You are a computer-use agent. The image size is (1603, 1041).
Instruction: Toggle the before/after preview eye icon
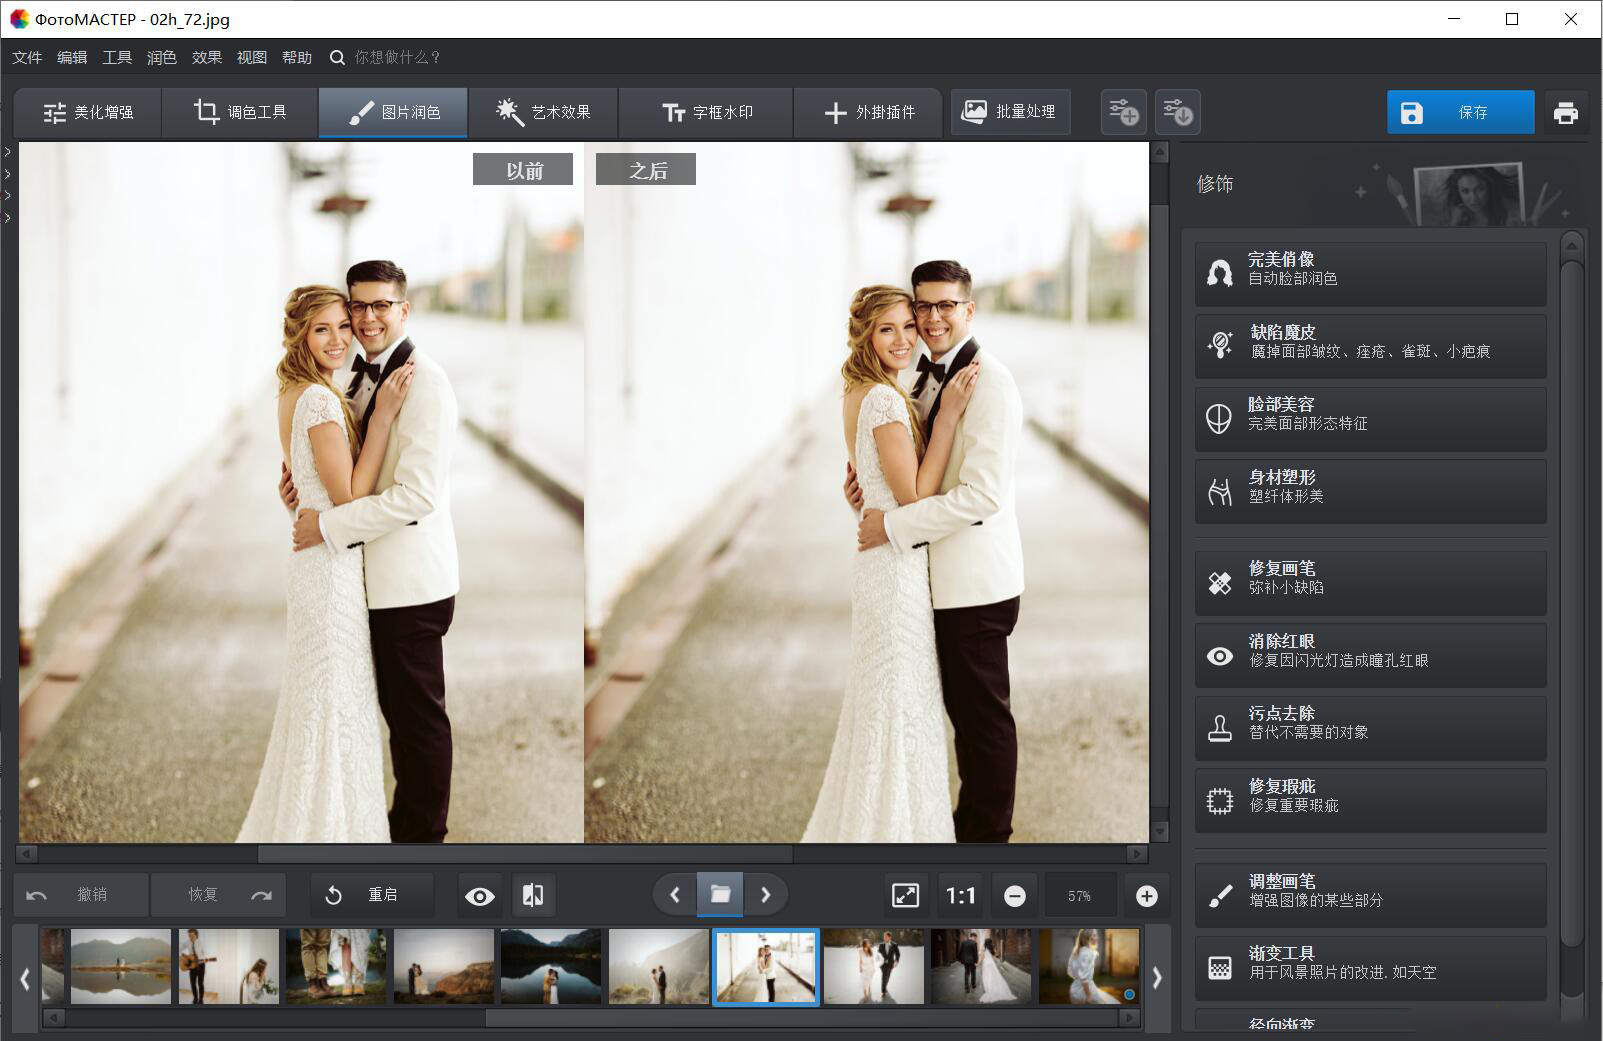point(480,895)
